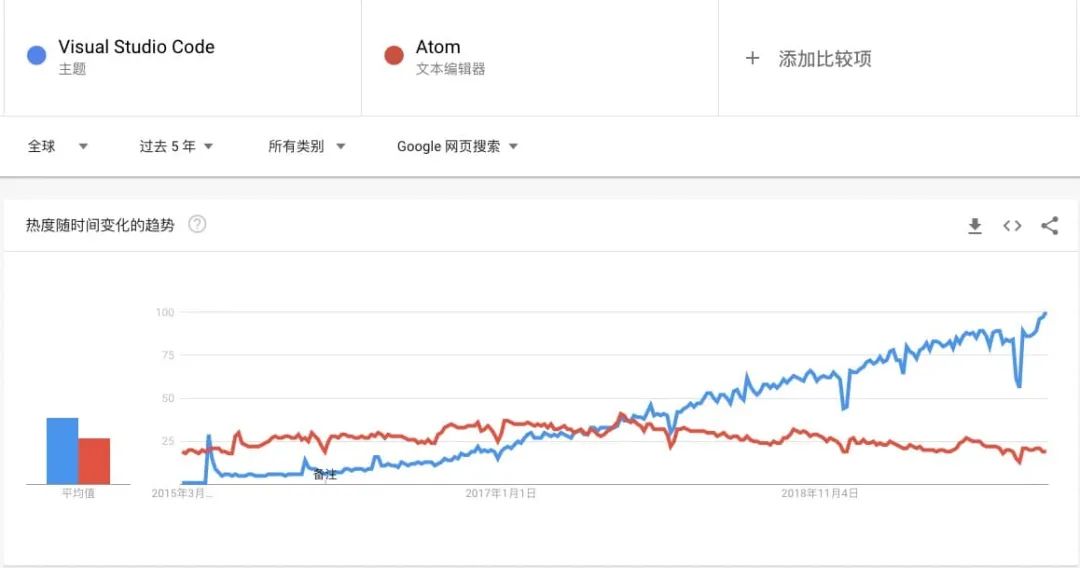
Task: Click the red Atom color dot
Action: click(x=394, y=56)
